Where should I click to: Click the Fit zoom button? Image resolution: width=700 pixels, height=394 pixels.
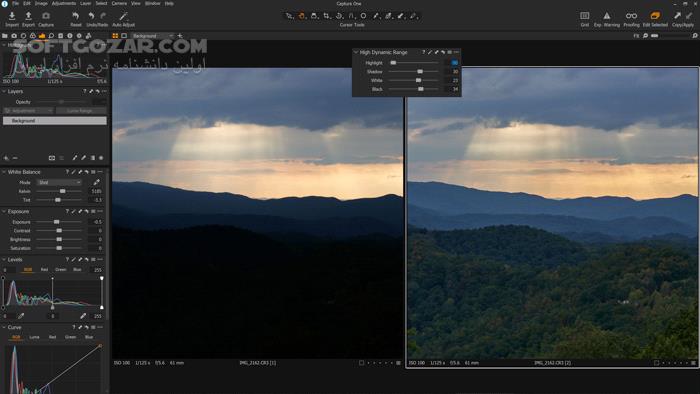coord(636,36)
